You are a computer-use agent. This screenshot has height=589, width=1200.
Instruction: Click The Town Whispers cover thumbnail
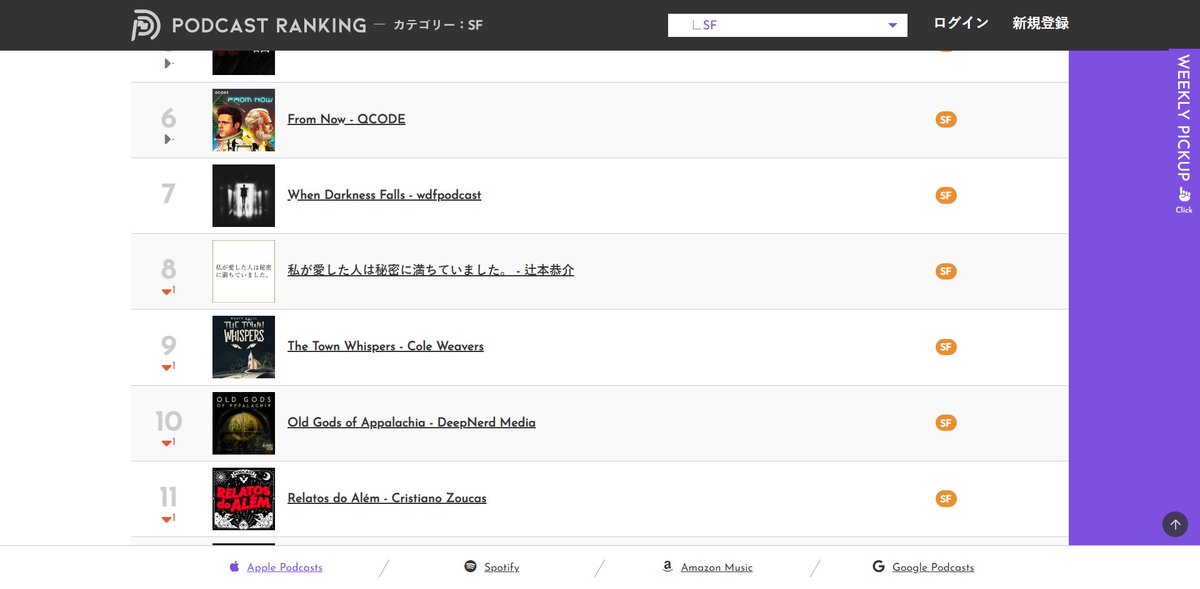[x=243, y=347]
